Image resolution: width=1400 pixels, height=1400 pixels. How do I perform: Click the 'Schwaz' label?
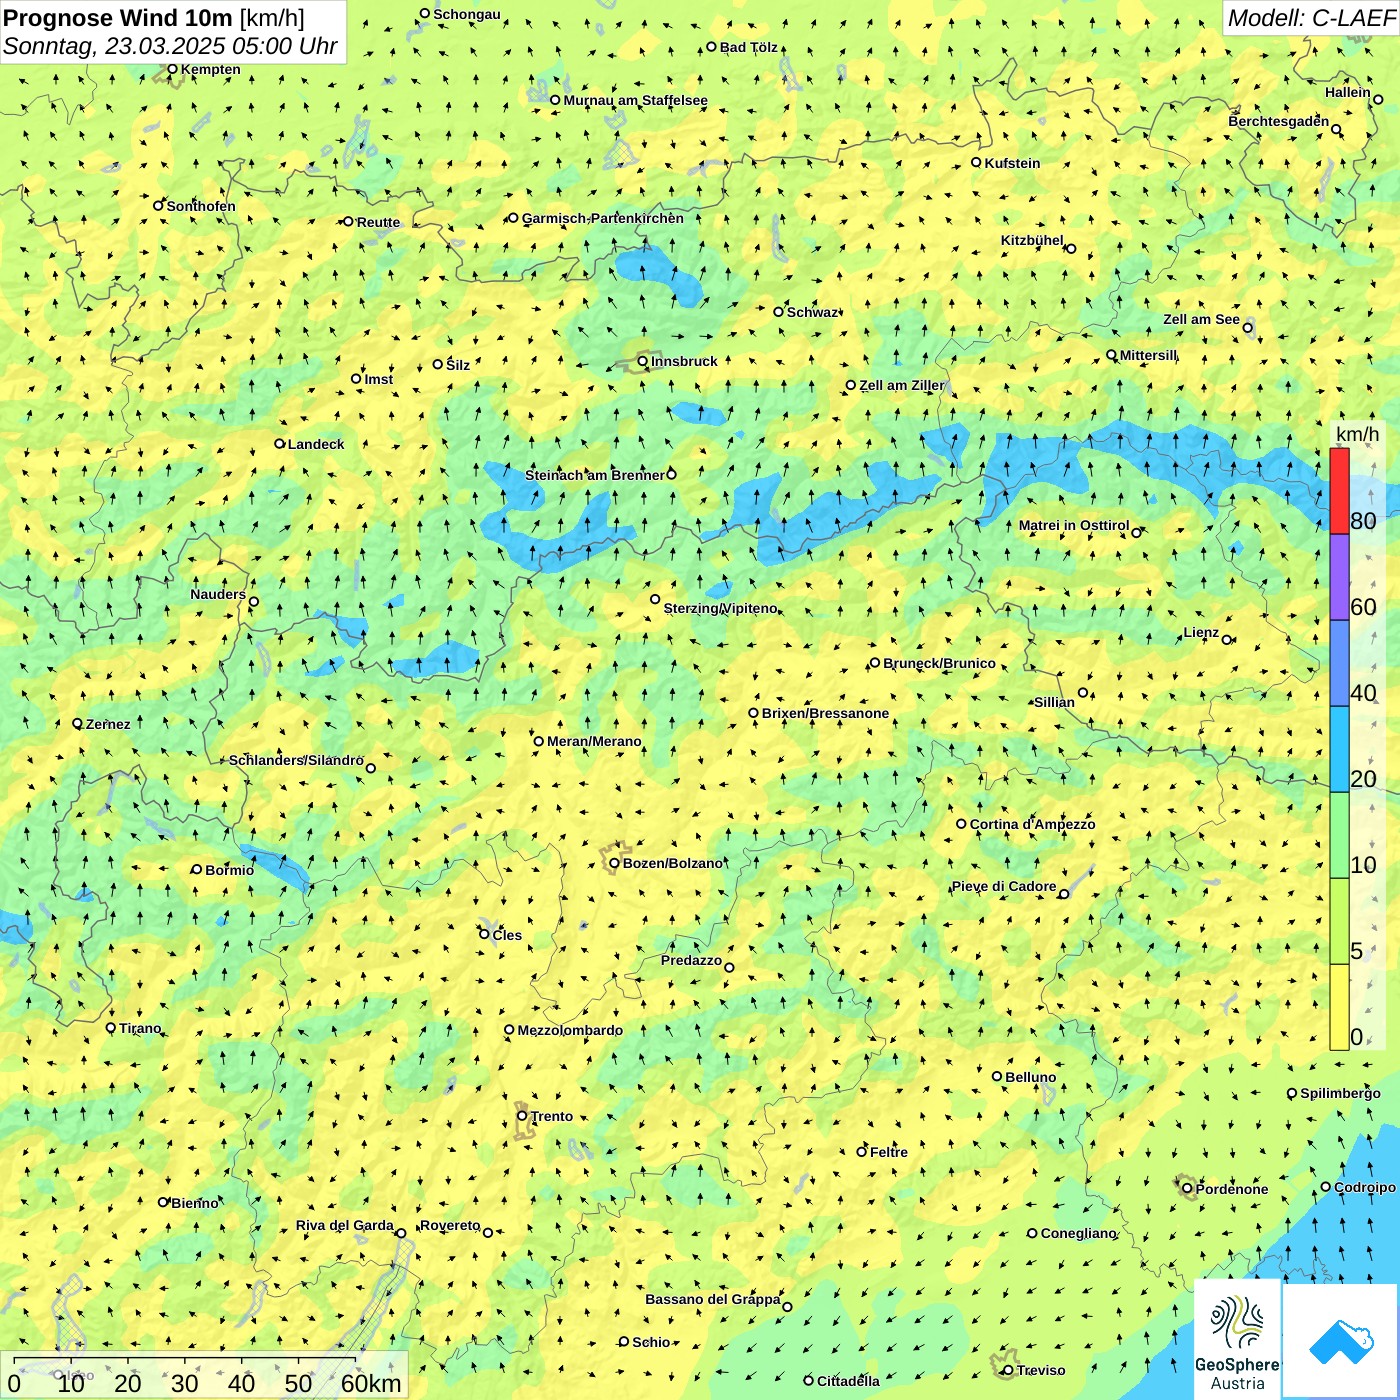[811, 312]
